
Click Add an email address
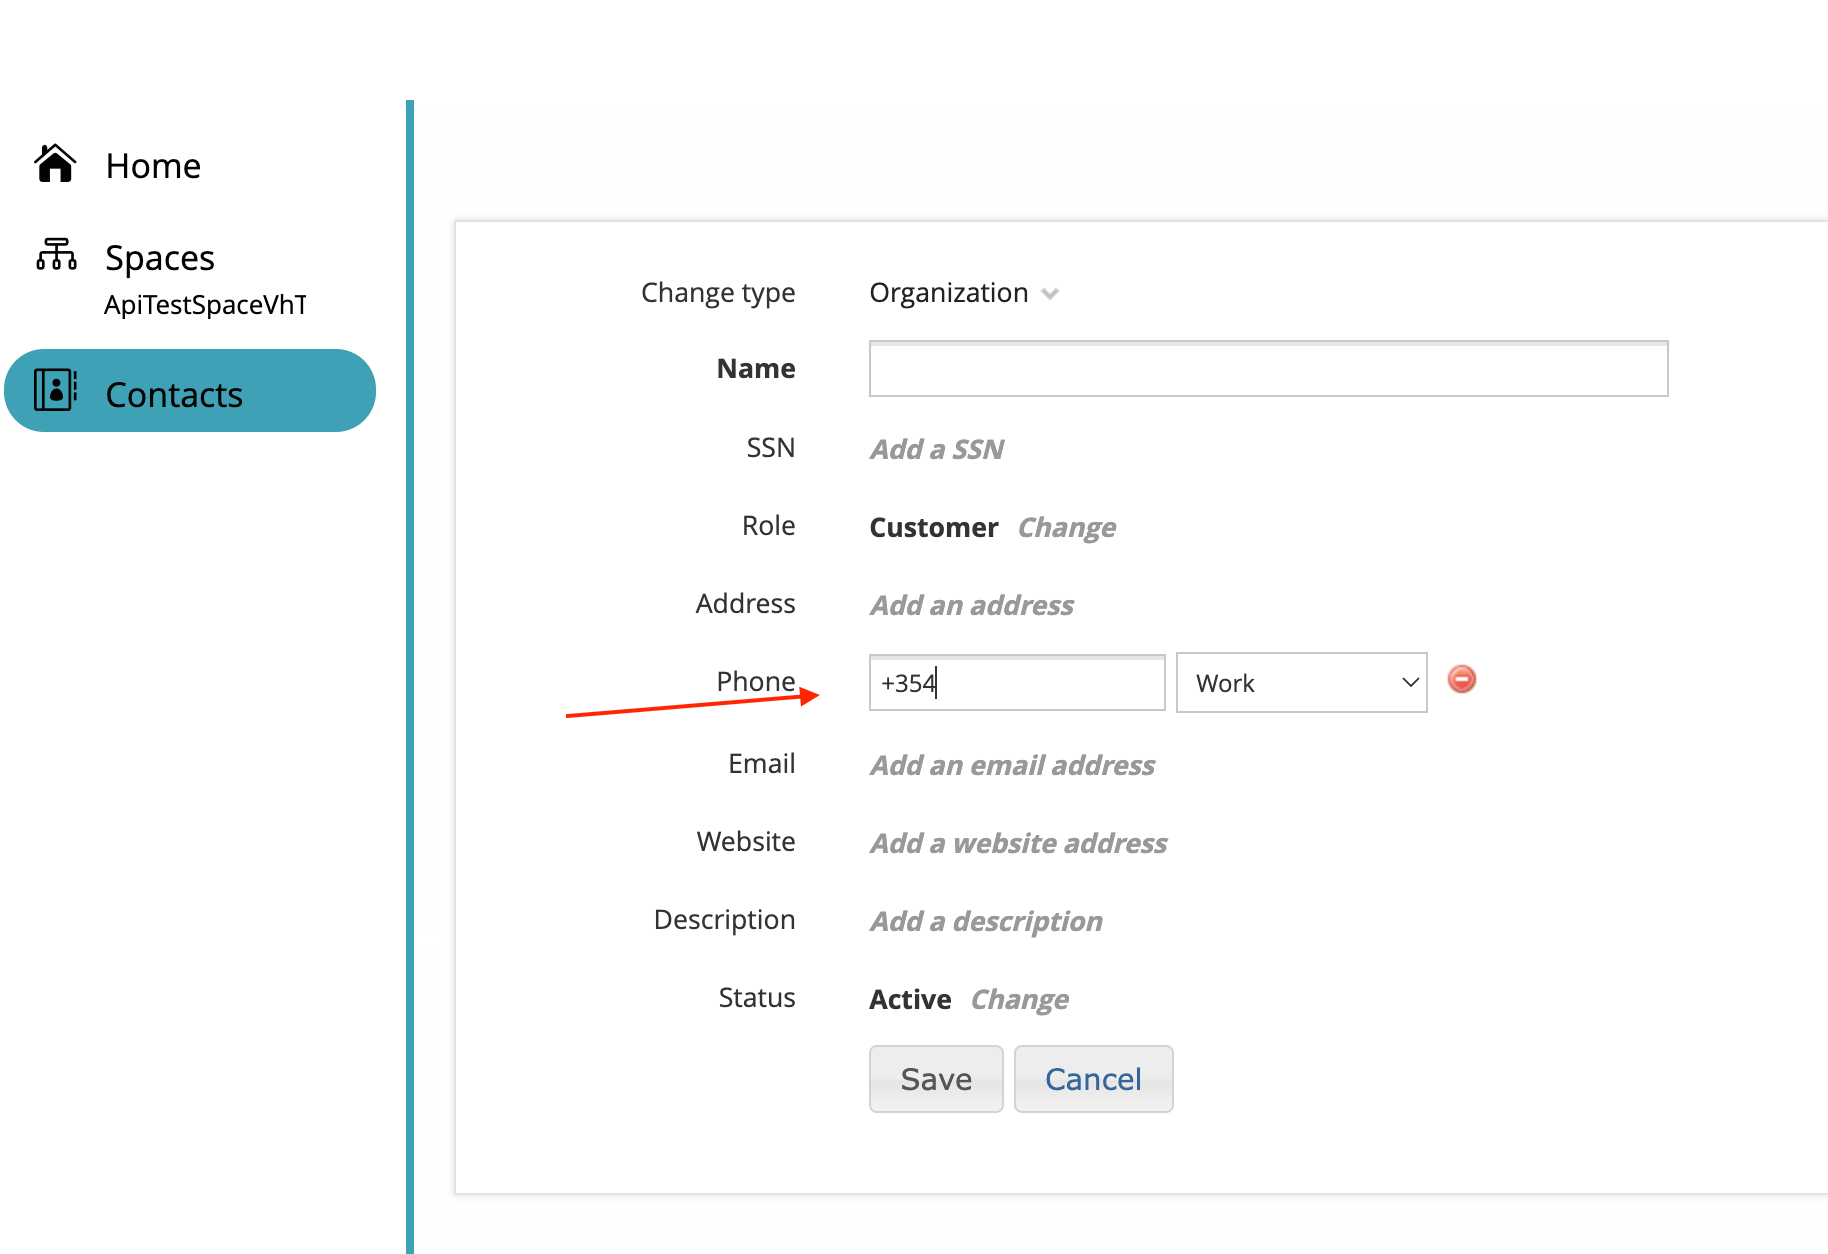[1012, 765]
